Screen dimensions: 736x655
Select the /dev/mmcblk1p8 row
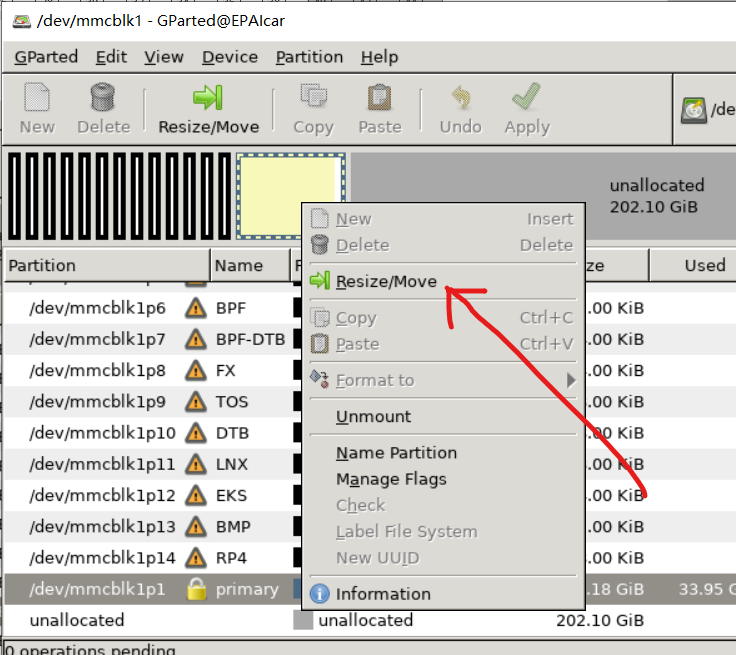click(x=151, y=371)
